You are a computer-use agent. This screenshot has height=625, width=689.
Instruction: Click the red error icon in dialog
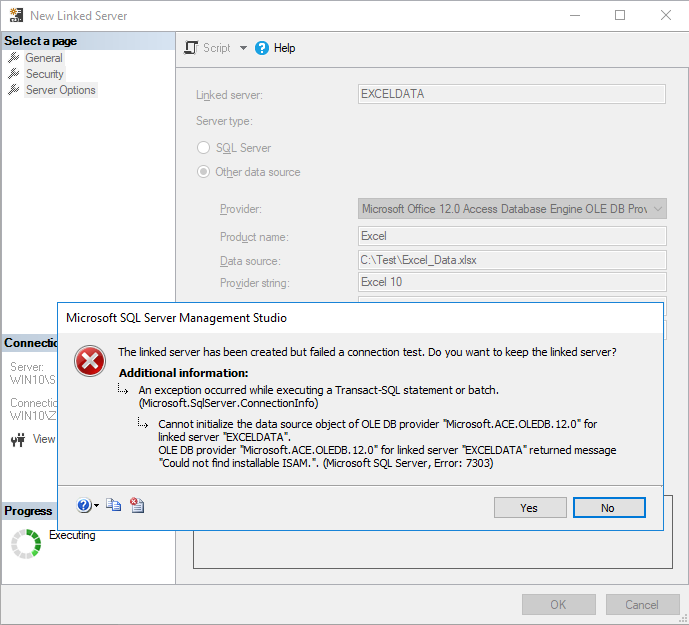(90, 361)
